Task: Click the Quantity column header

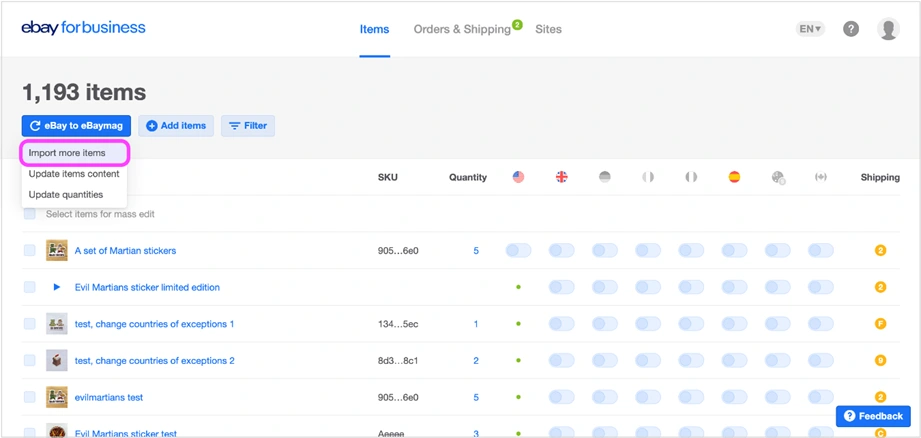Action: [468, 177]
